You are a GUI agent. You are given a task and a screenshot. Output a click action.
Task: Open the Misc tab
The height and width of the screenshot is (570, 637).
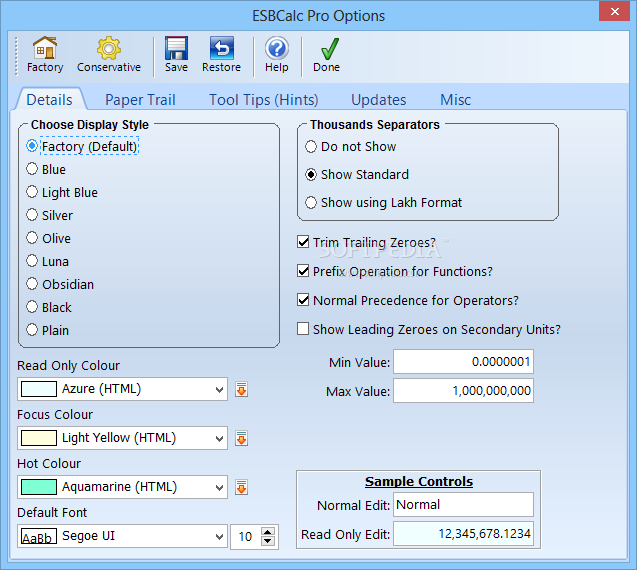(455, 100)
